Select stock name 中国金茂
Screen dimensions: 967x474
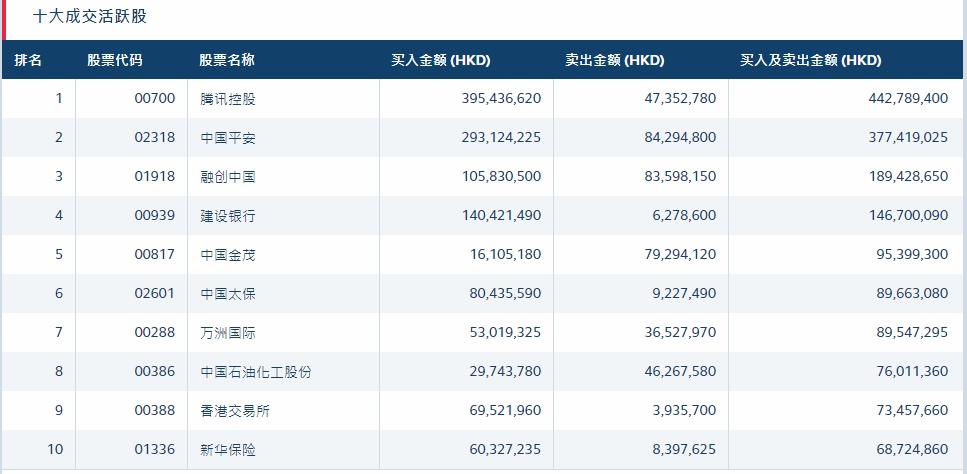point(228,255)
